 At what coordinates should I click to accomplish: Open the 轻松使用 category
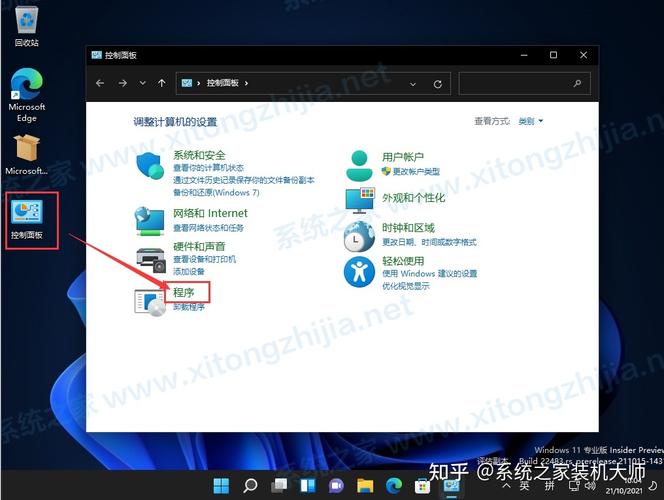tap(403, 261)
